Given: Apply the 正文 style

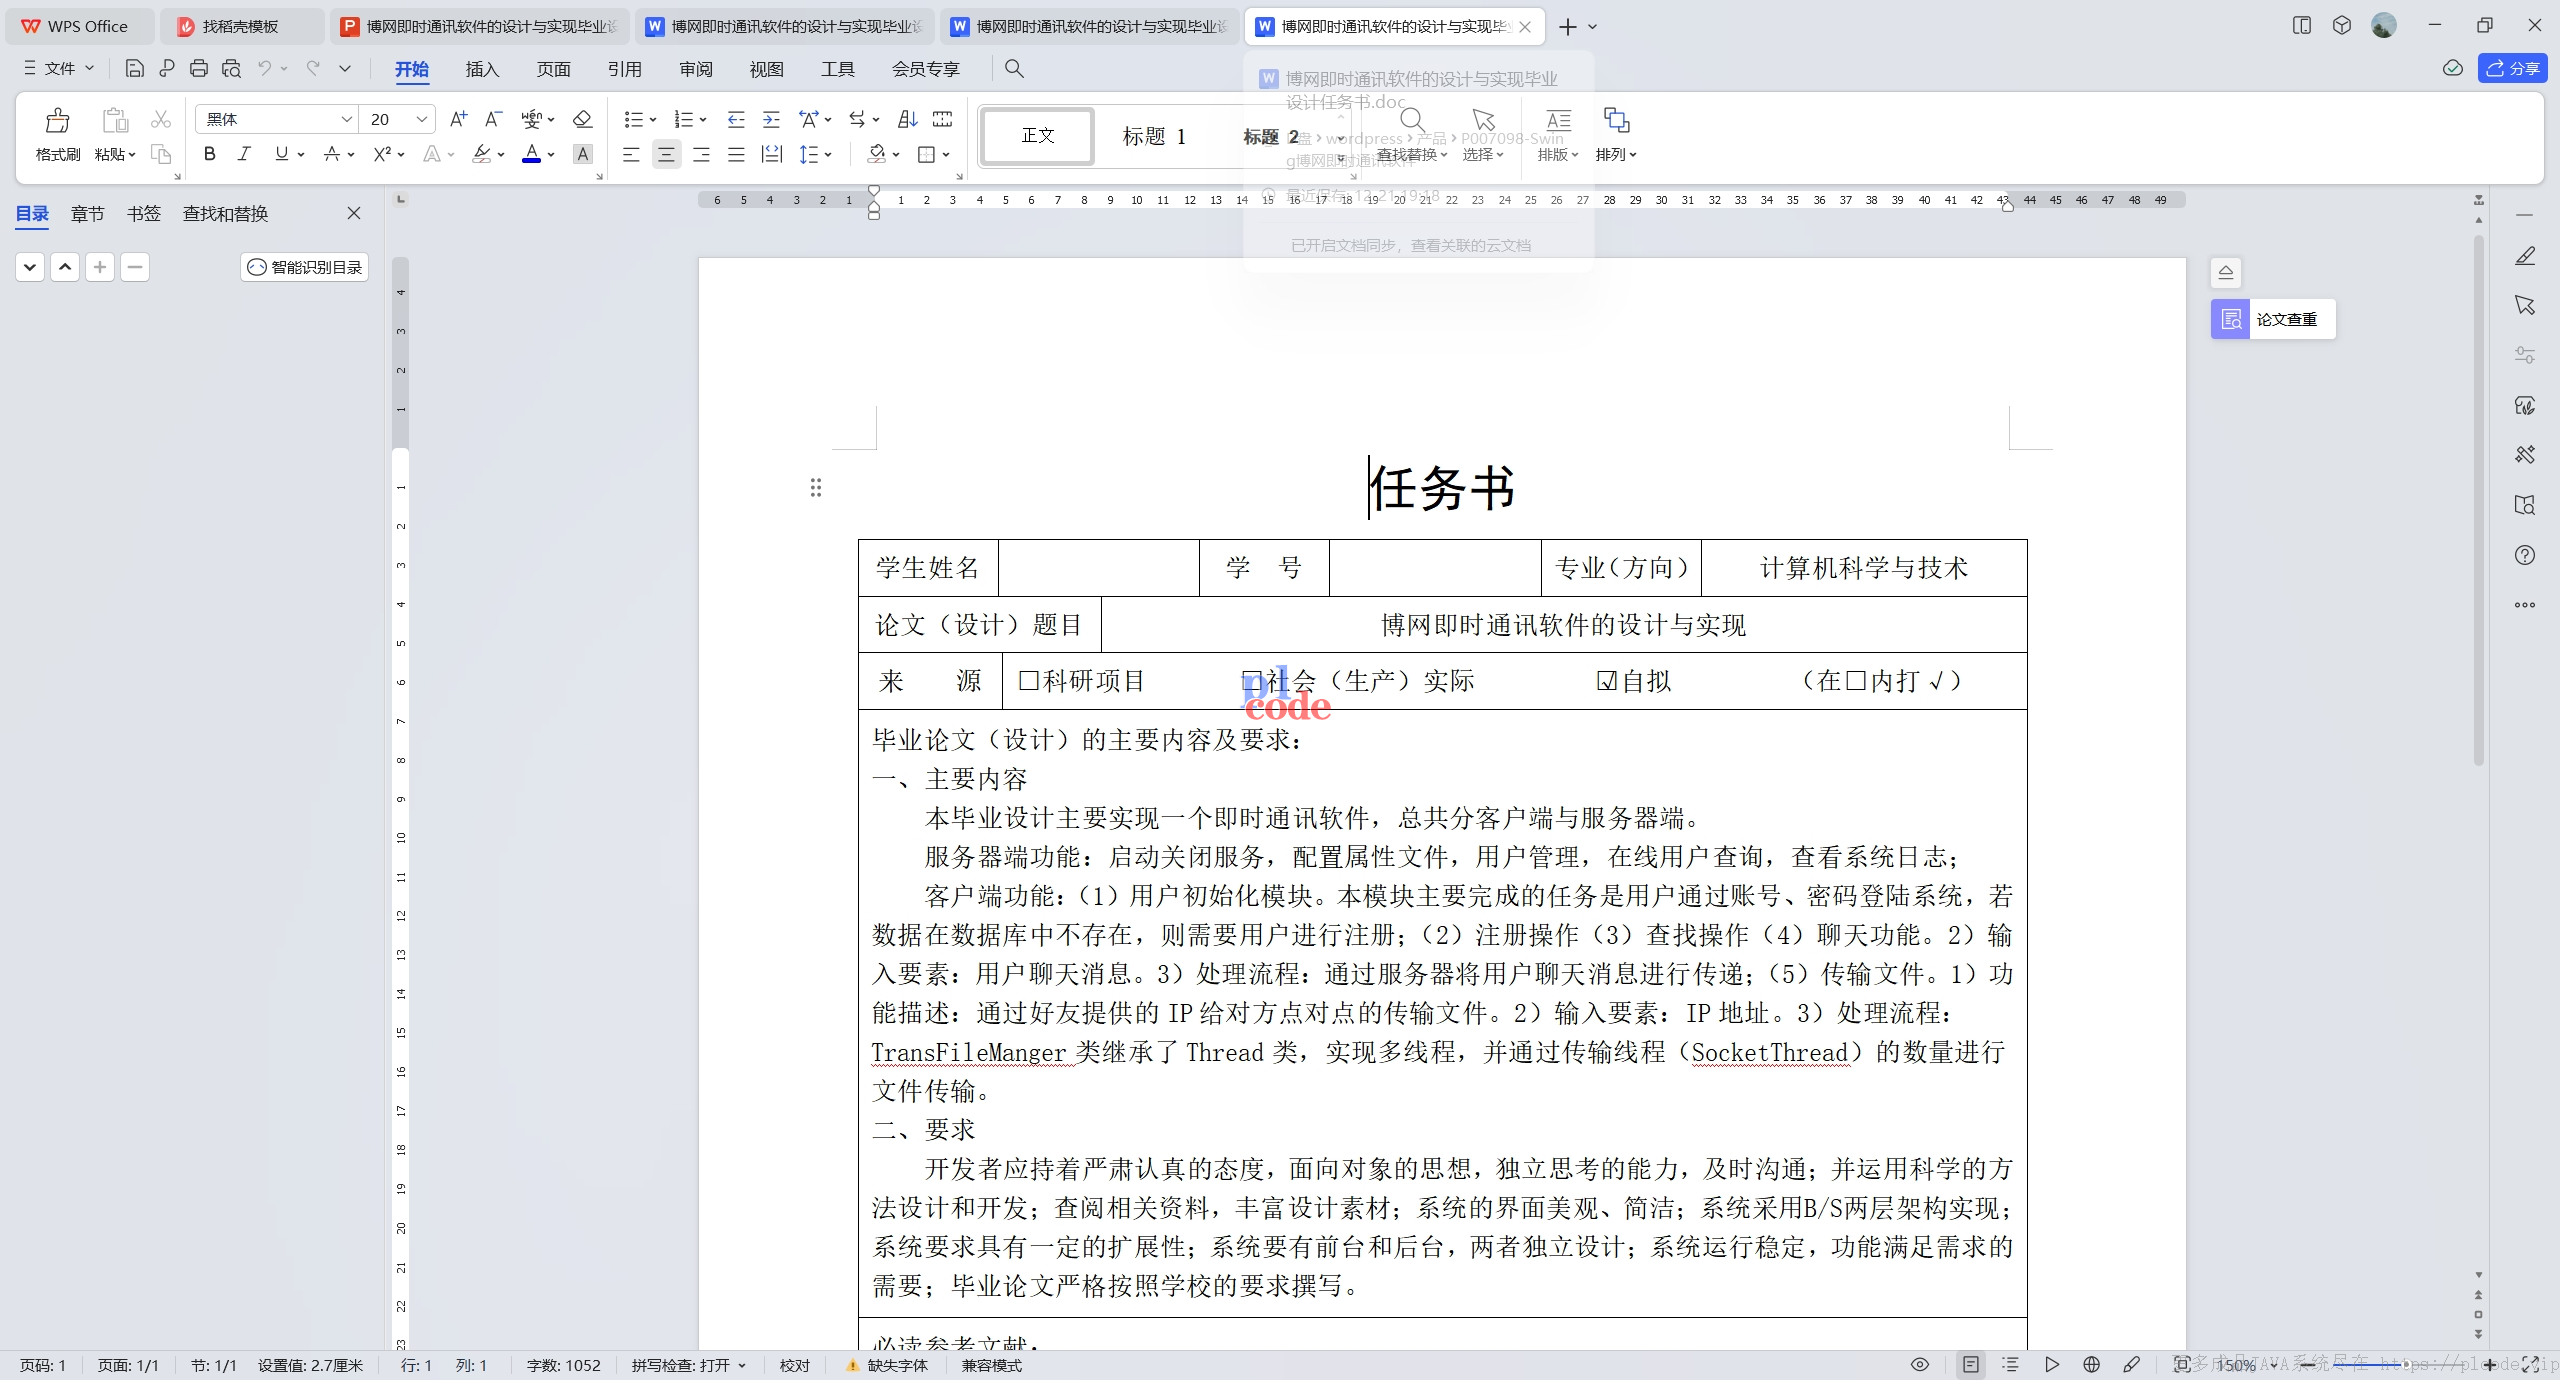Looking at the screenshot, I should (1038, 135).
